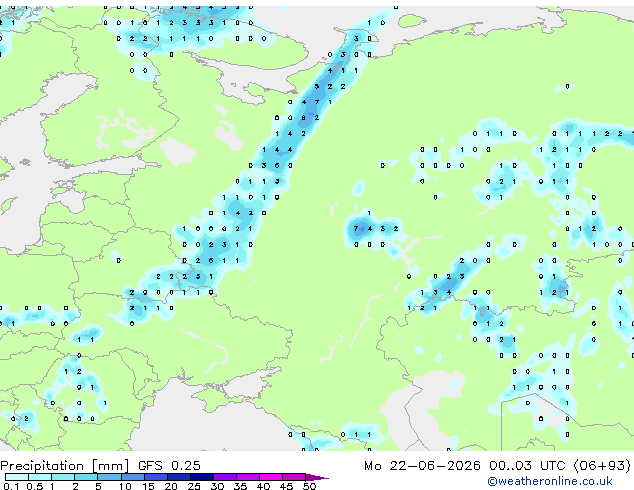The height and width of the screenshot is (490, 634).
Task: Click the "50" legend scale label
Action: pyautogui.click(x=310, y=486)
